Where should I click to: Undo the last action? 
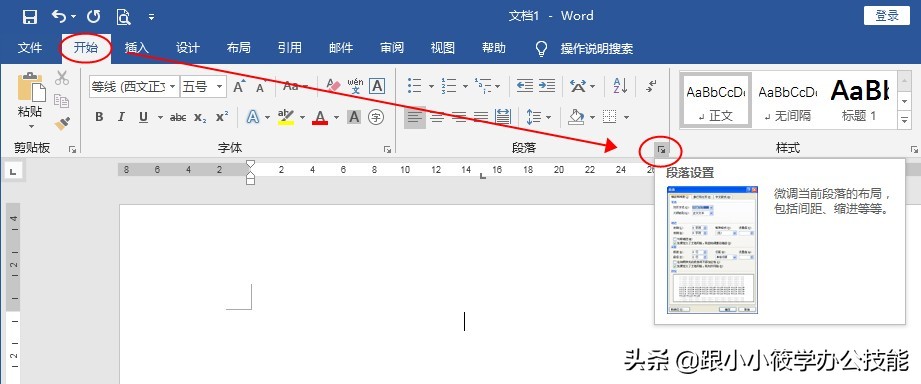(59, 16)
